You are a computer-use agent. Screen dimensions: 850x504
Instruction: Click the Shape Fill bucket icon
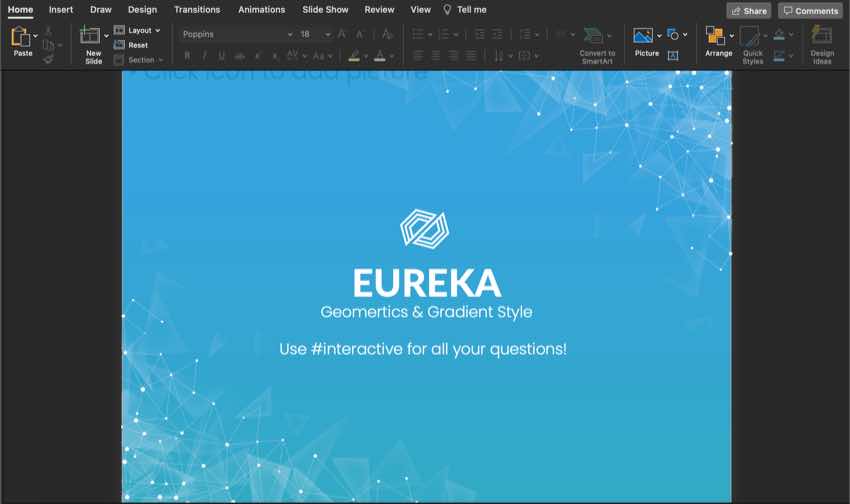click(x=779, y=35)
